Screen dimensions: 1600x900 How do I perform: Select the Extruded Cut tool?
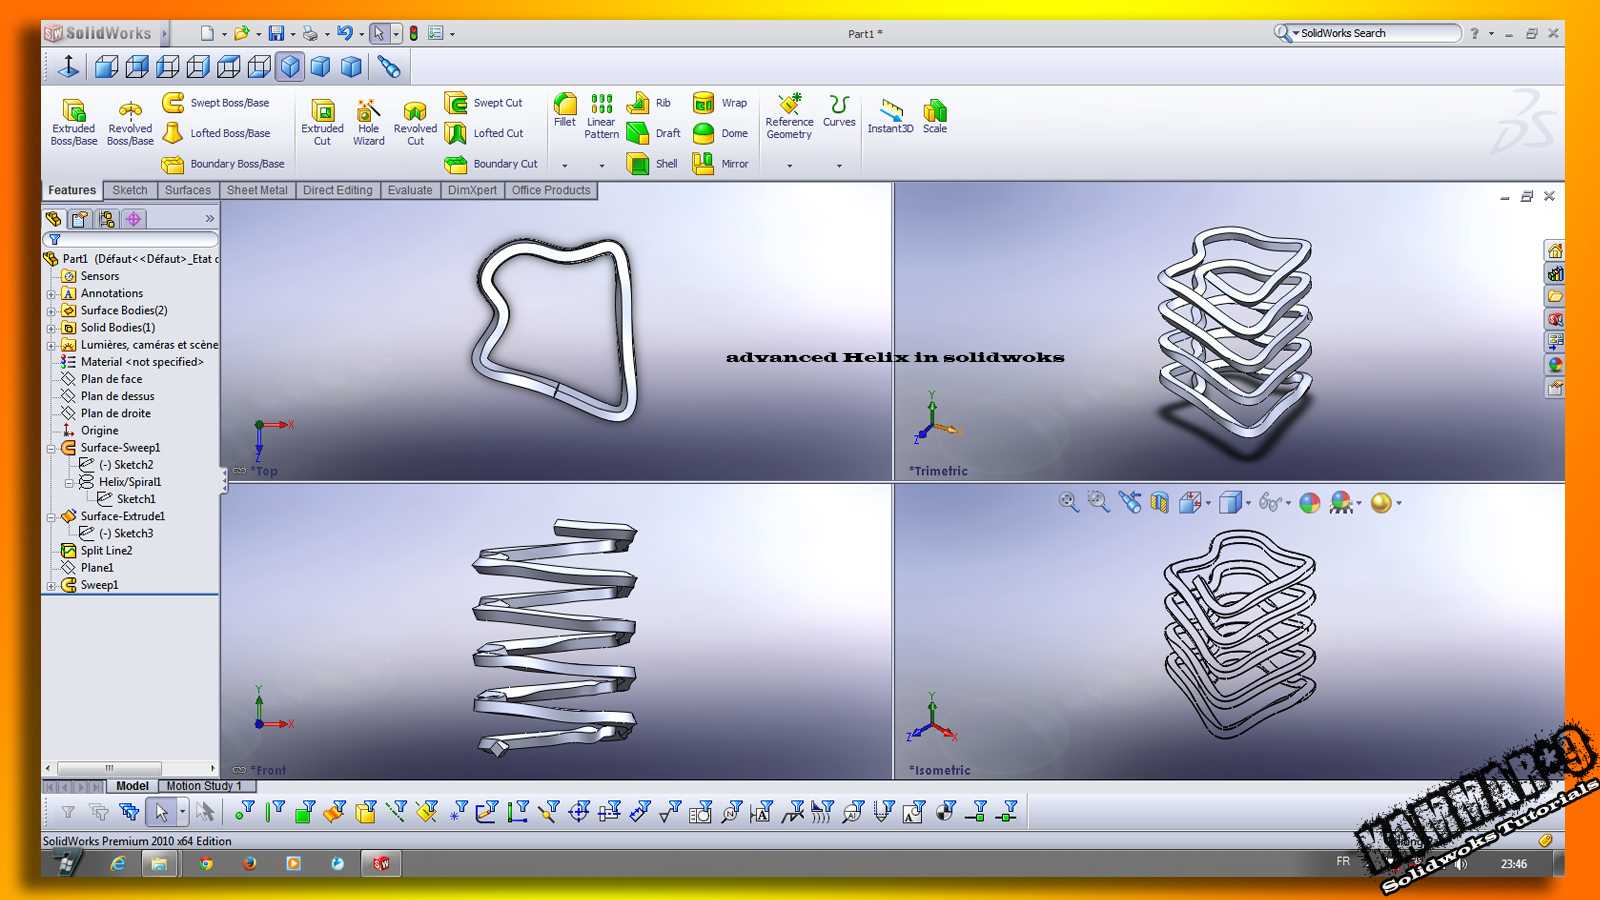pos(322,122)
